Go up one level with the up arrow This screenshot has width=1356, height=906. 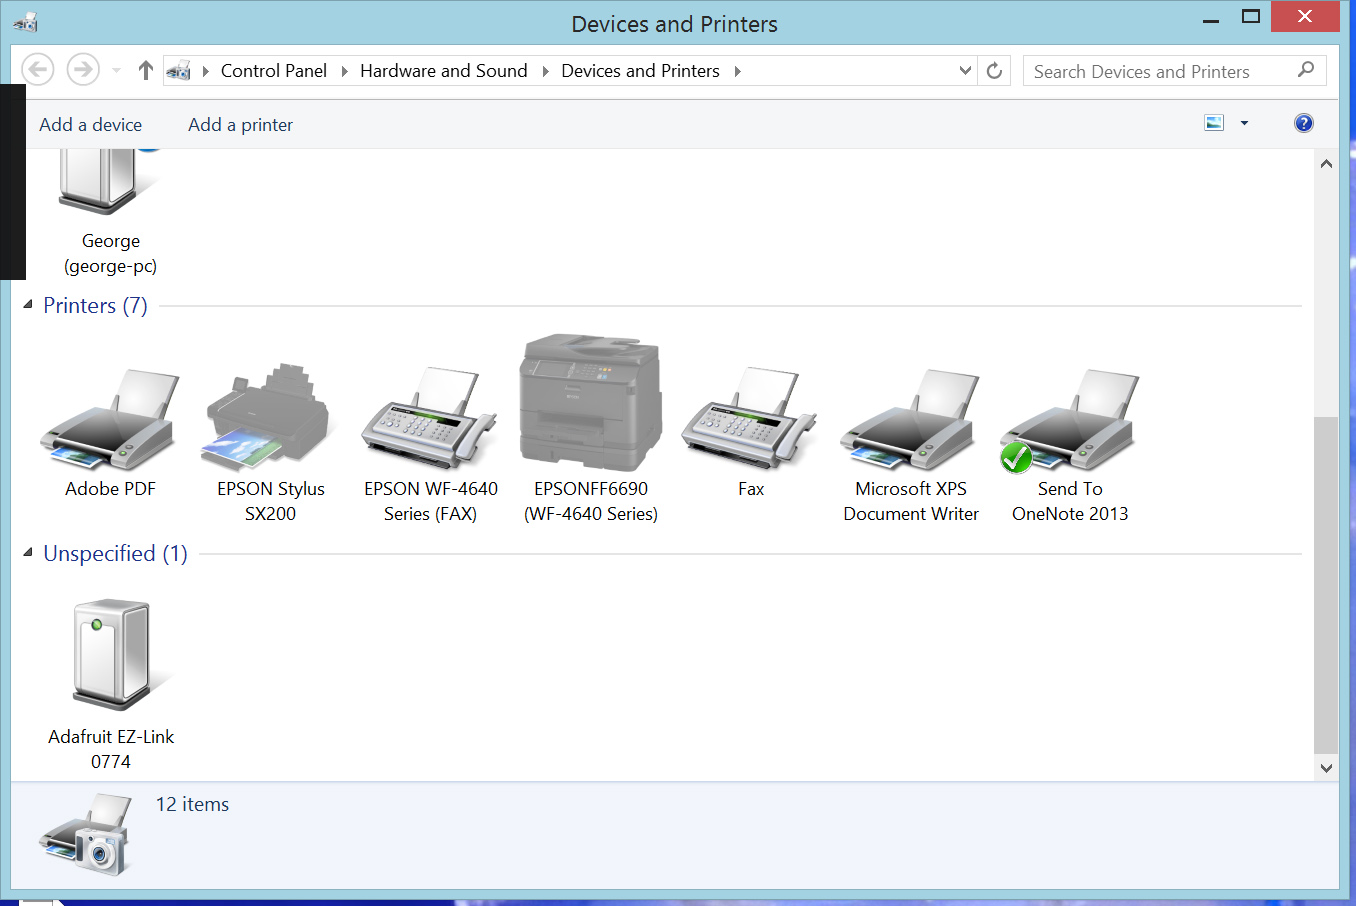click(146, 70)
